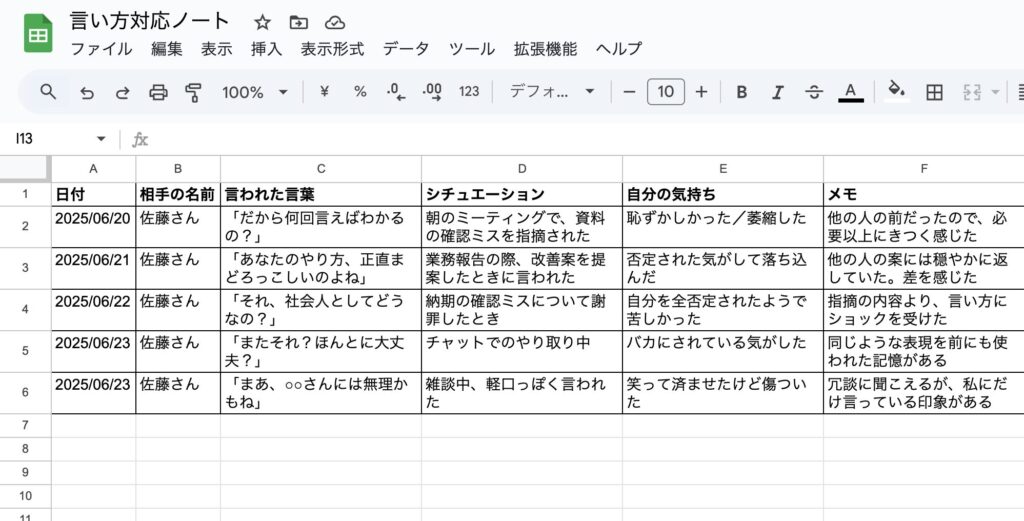This screenshot has width=1024, height=521.
Task: Decrease decimal places button
Action: 396,92
